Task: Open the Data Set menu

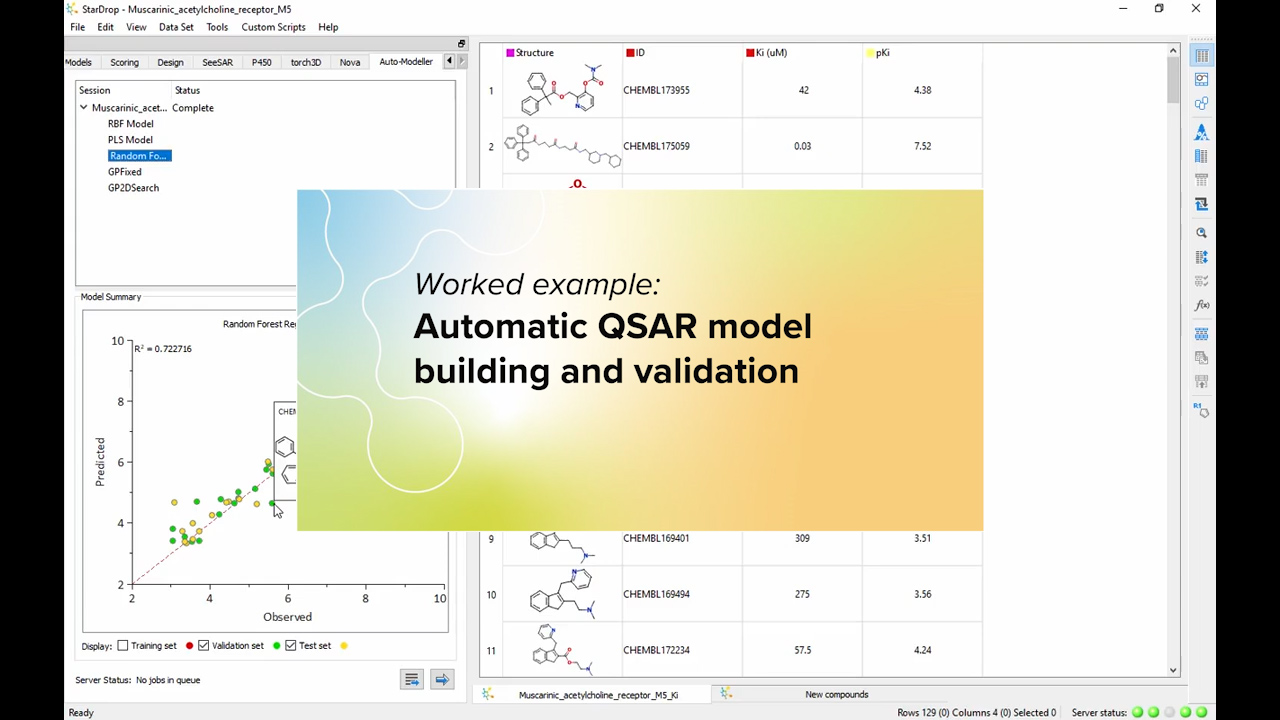Action: (x=176, y=27)
